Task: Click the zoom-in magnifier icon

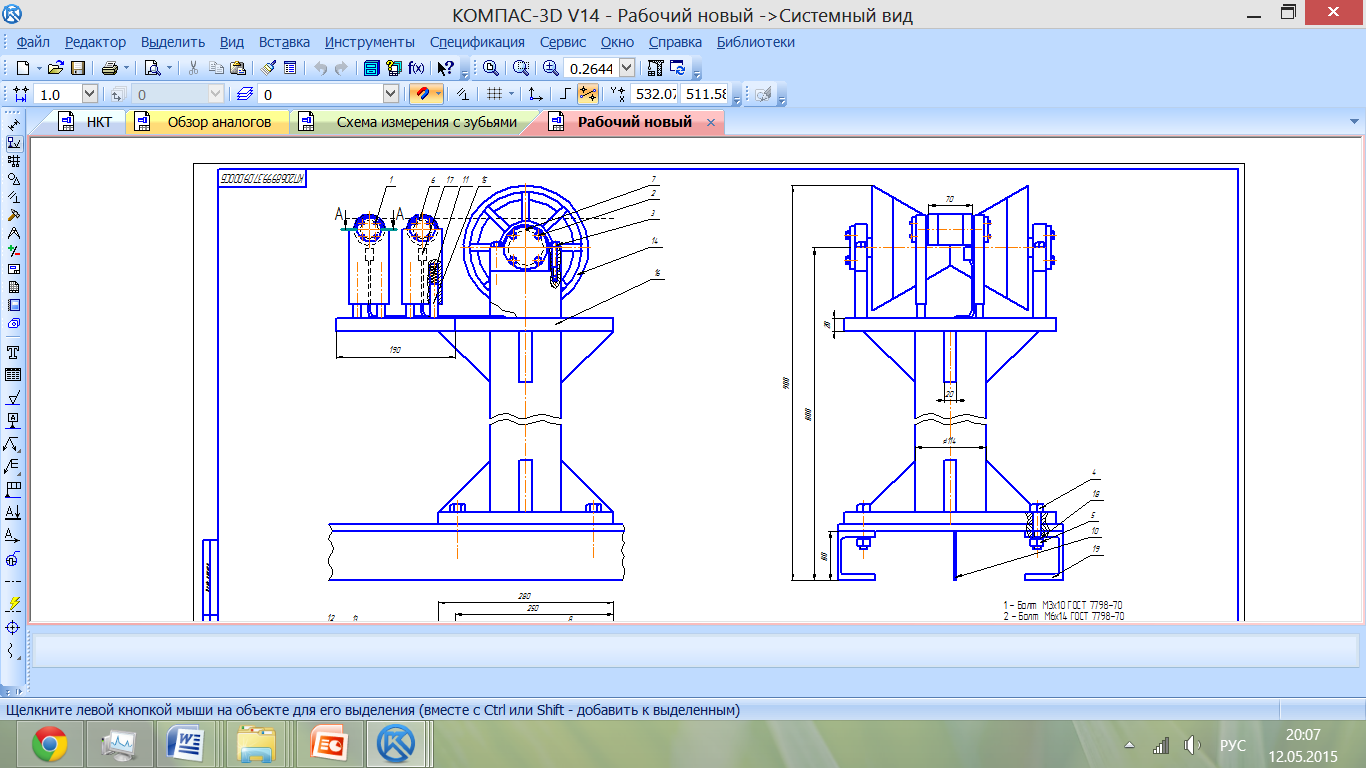Action: pyautogui.click(x=551, y=68)
